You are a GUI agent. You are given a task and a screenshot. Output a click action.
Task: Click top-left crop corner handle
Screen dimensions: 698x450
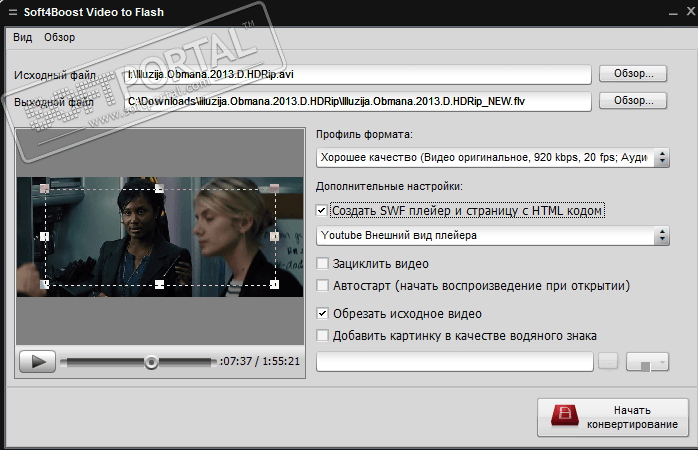point(45,189)
